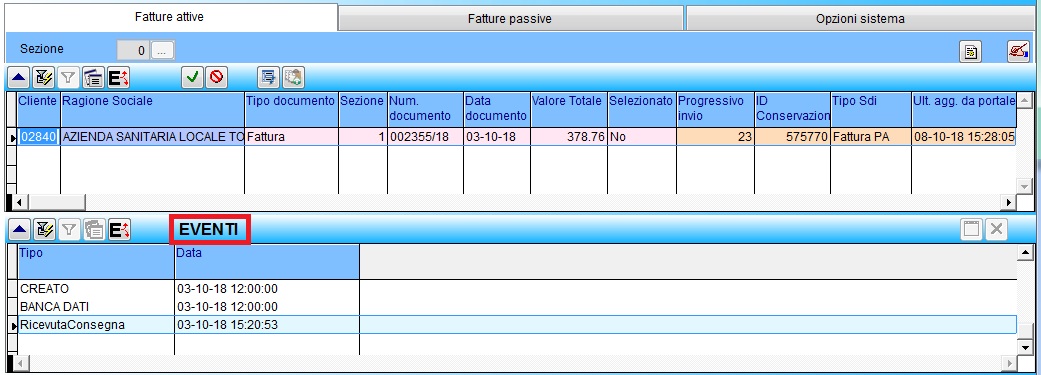Select the CREATO event row

(517, 289)
